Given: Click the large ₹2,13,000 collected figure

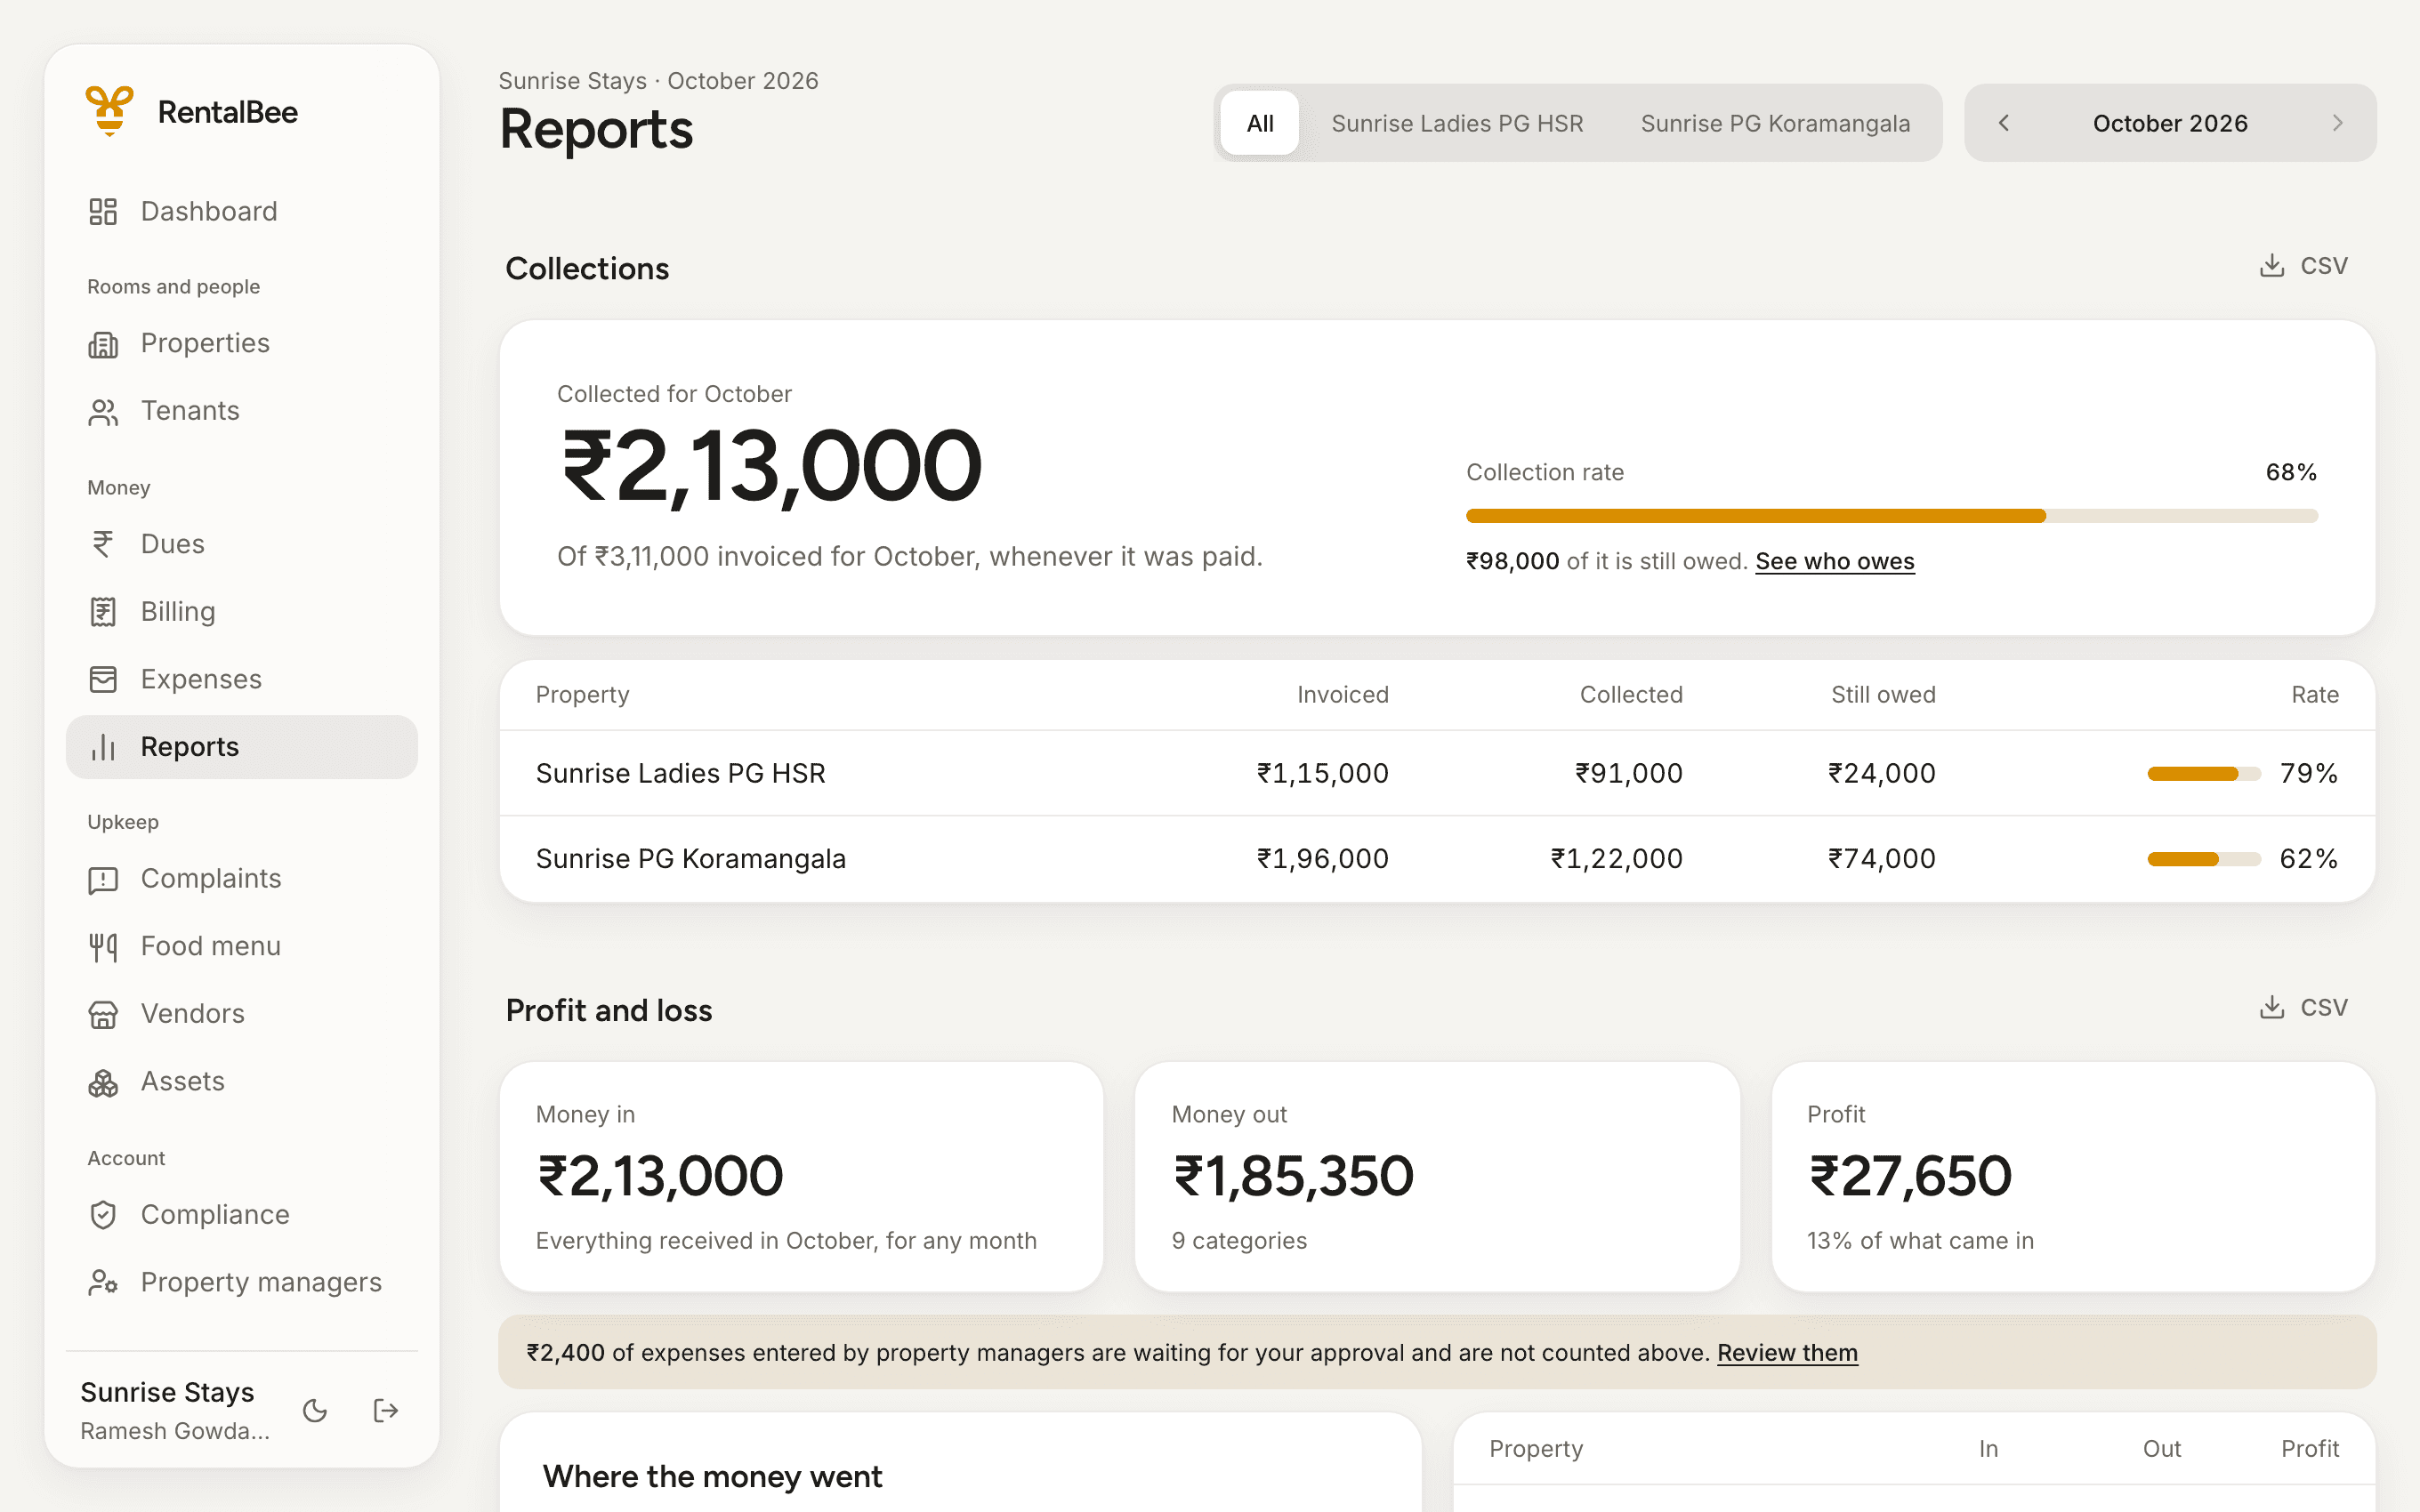Looking at the screenshot, I should pyautogui.click(x=771, y=467).
